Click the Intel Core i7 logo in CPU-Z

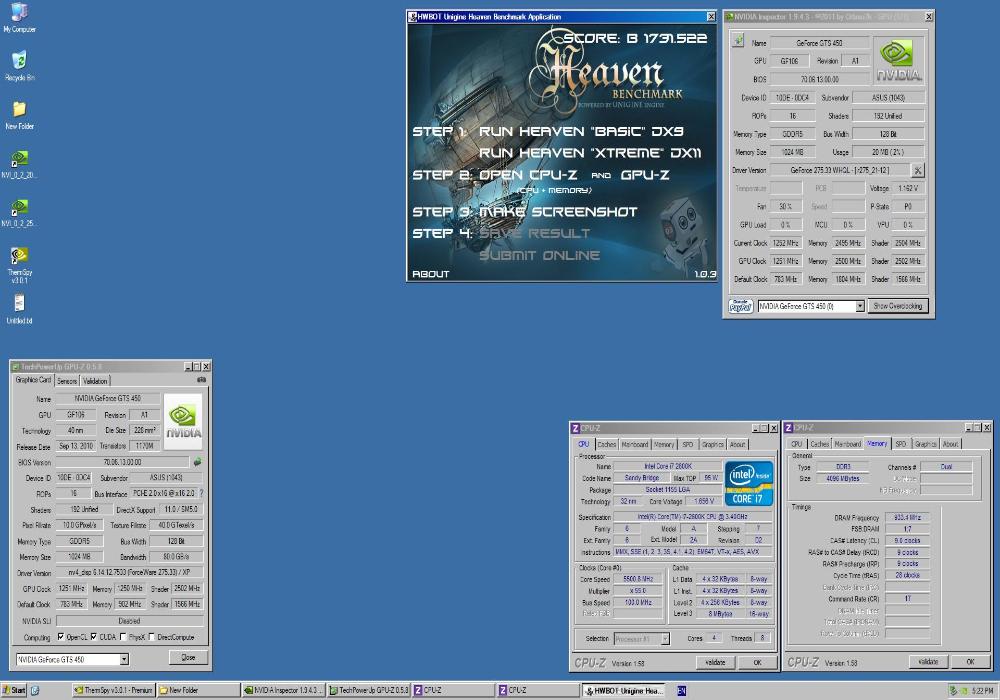pos(749,483)
